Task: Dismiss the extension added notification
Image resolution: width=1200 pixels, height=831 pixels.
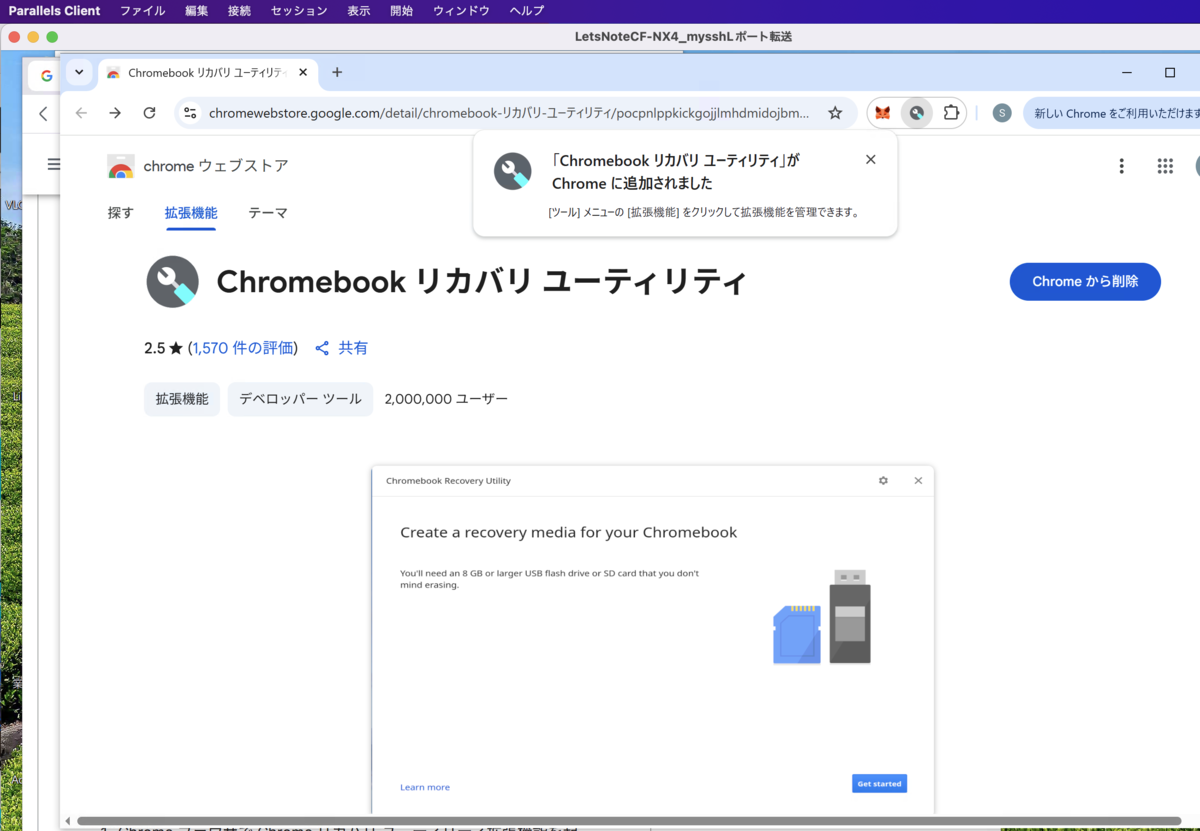Action: 870,159
